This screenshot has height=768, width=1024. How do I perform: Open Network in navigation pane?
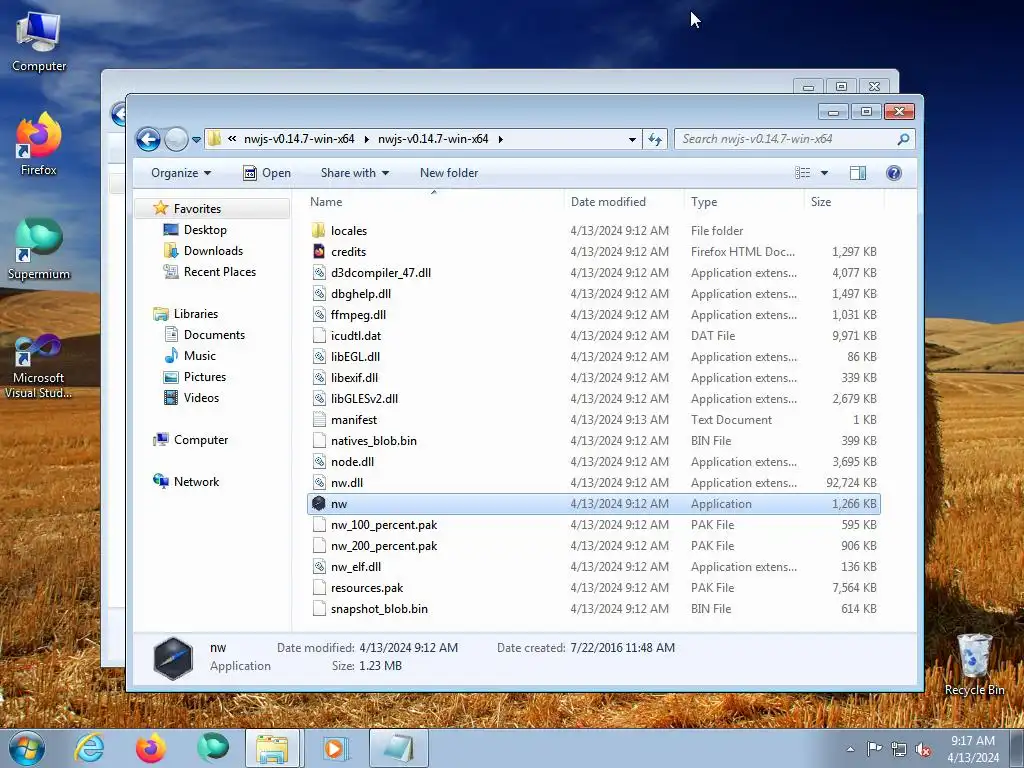196,482
